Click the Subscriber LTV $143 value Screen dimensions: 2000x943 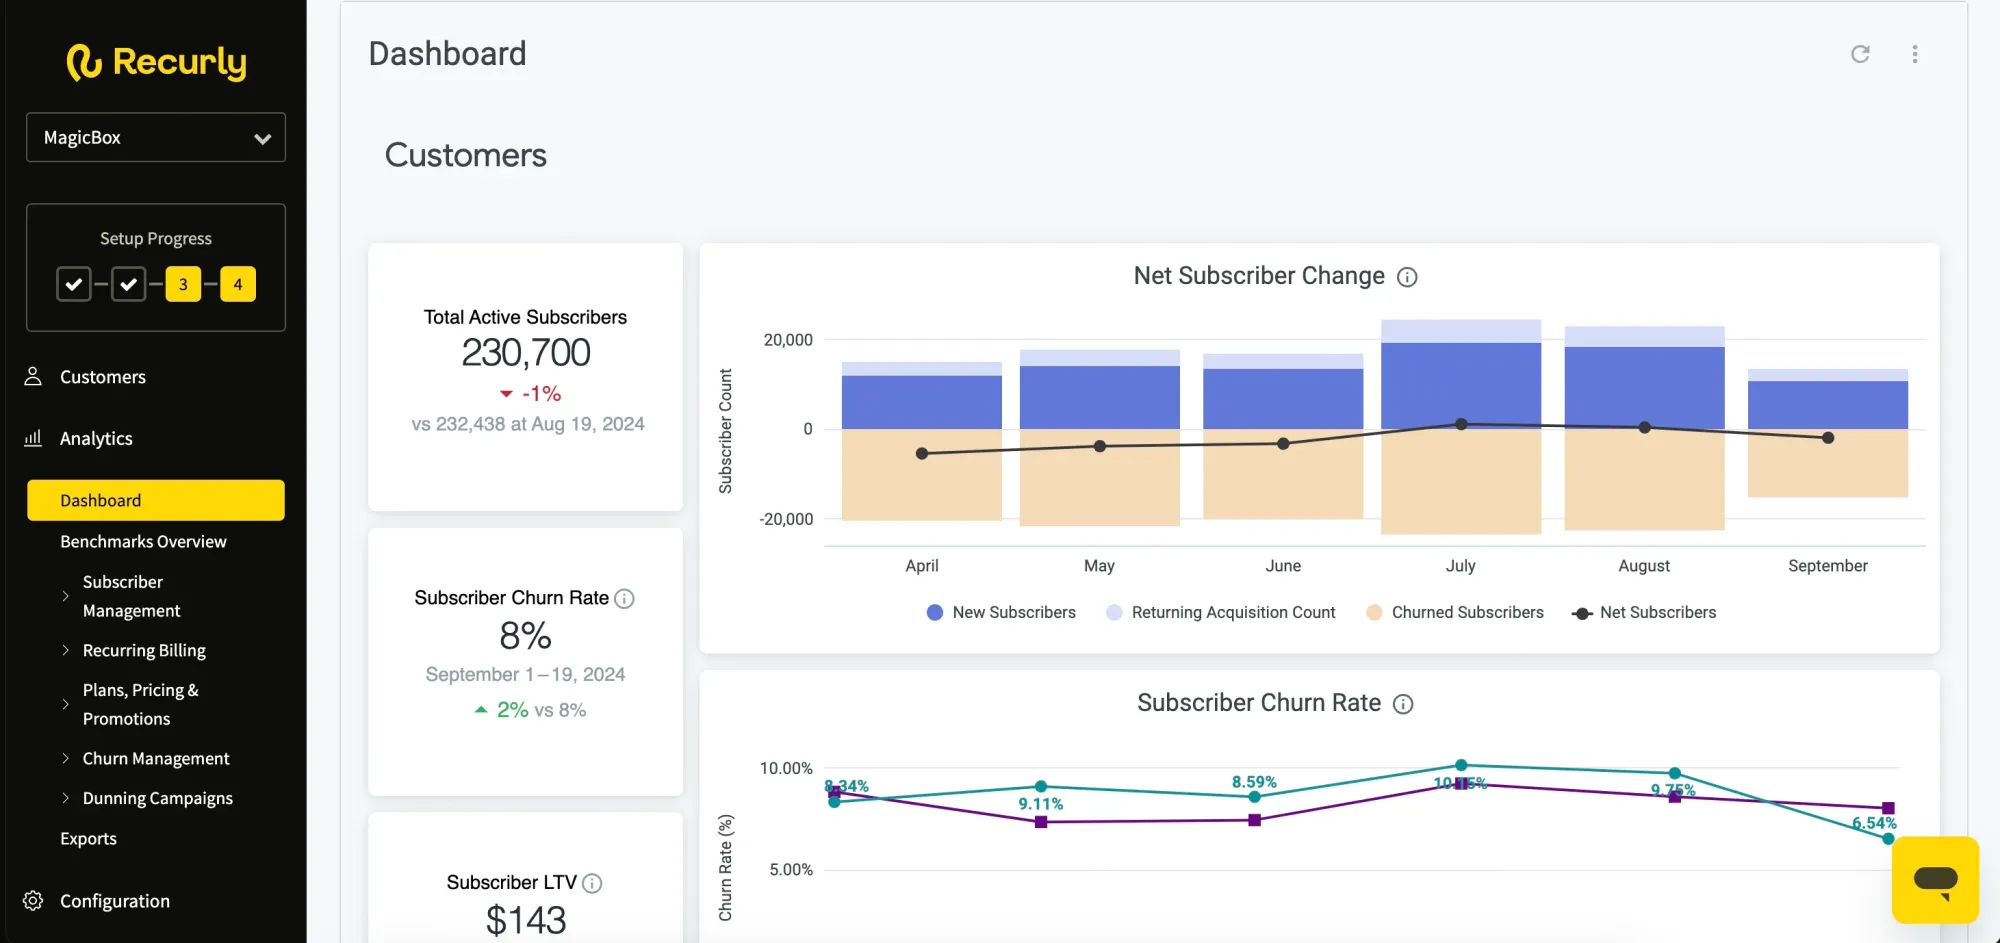[x=526, y=920]
